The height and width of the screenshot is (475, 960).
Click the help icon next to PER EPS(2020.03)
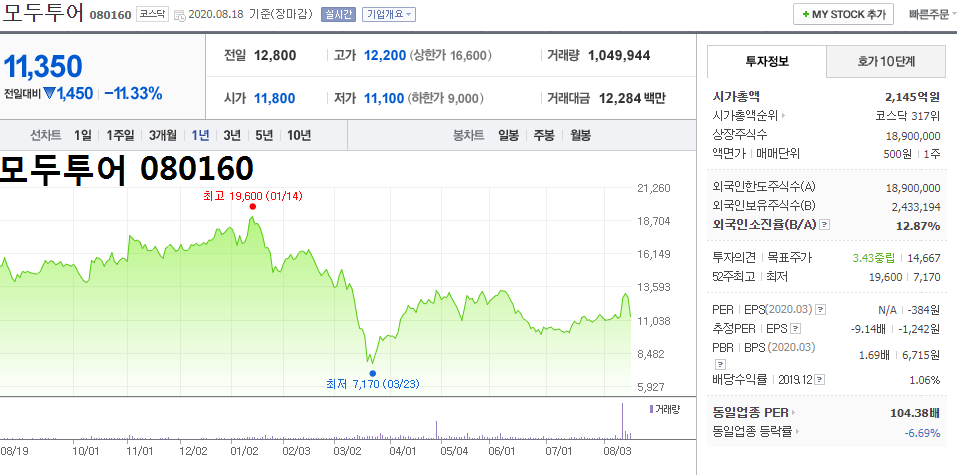coord(821,310)
